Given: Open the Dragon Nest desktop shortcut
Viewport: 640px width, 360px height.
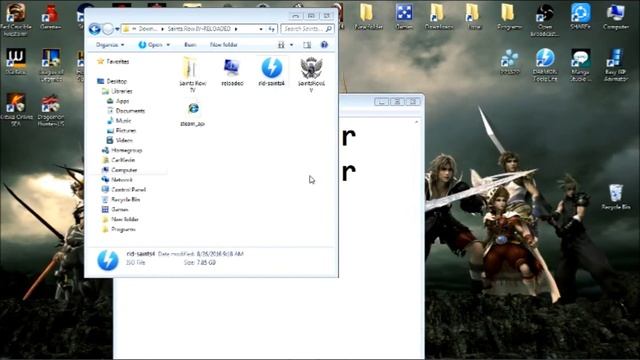Looking at the screenshot, I should pos(51,110).
